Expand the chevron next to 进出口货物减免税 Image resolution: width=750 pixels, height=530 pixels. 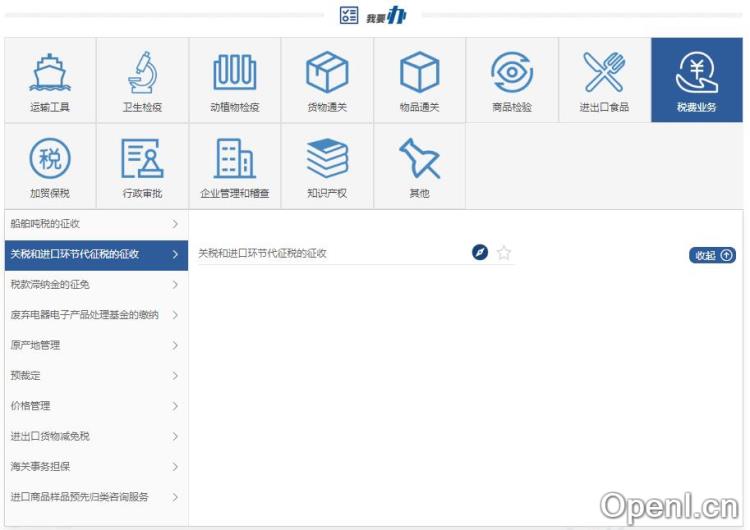pyautogui.click(x=175, y=436)
